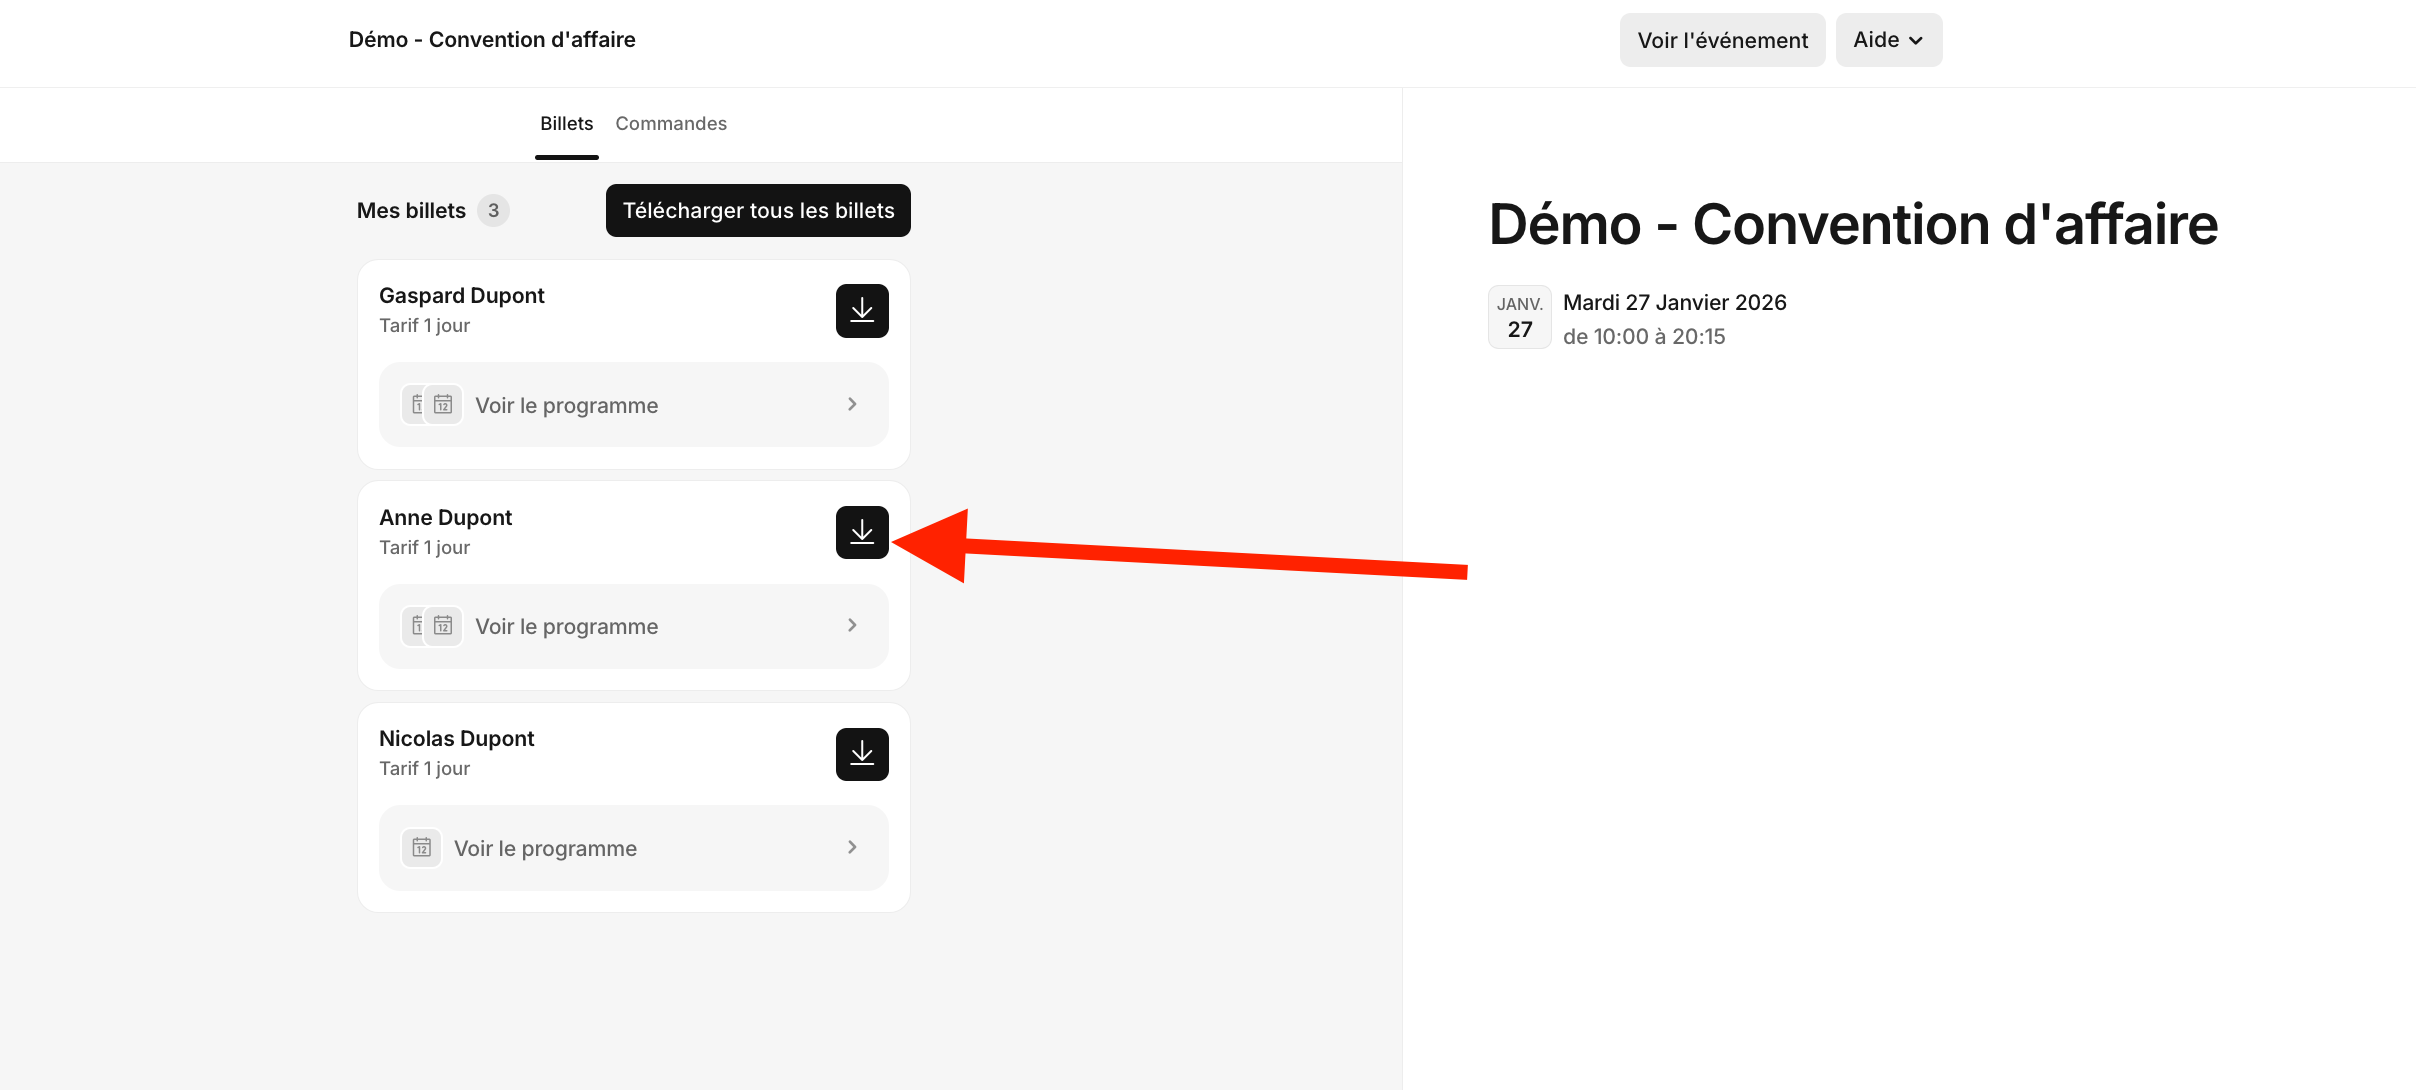Click the Mes billets count badge
Viewport: 2416px width, 1090px height.
point(493,211)
